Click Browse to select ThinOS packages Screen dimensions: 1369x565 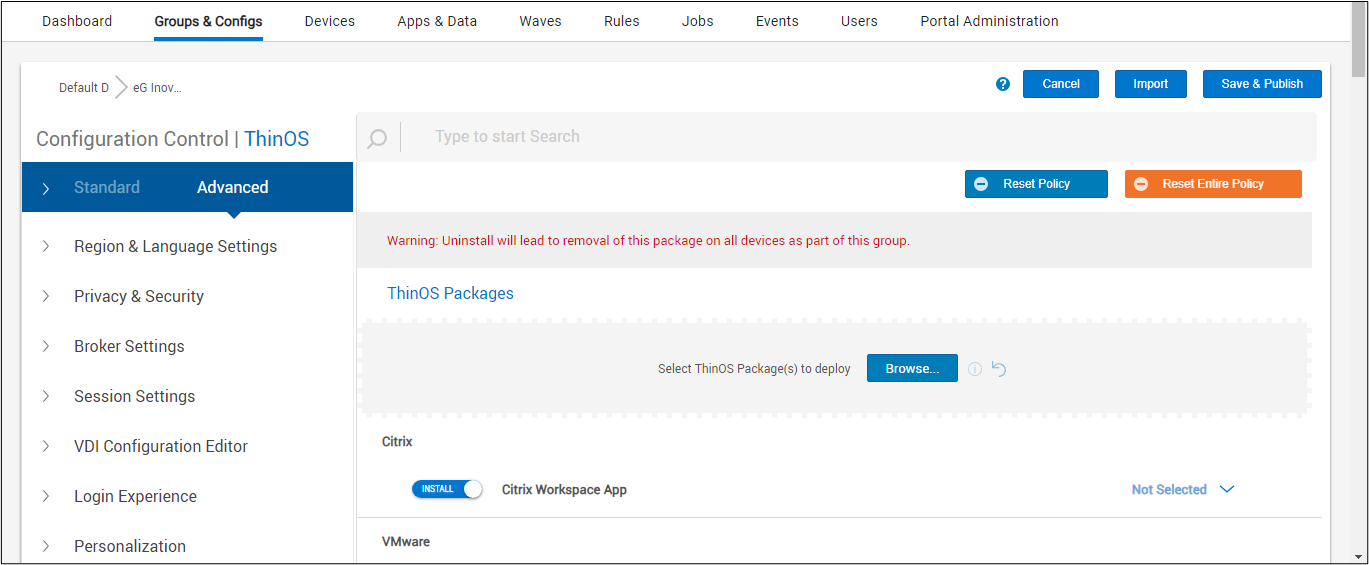click(x=912, y=369)
